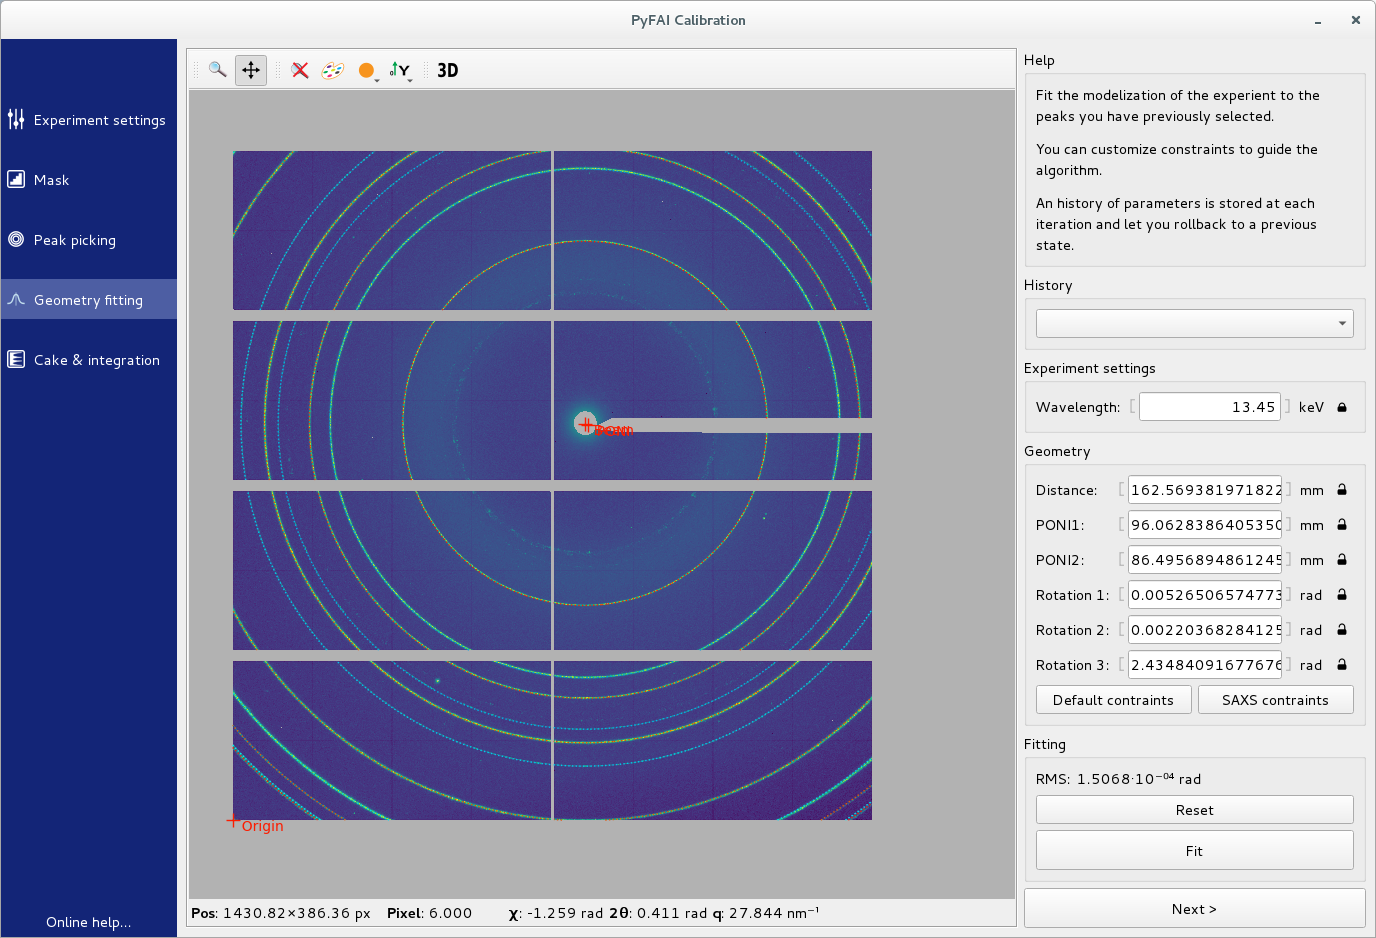Apply SAXS contraints
Viewport: 1376px width, 938px height.
point(1275,699)
